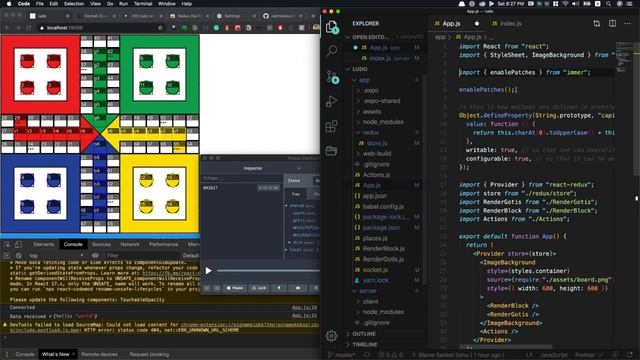Clear the DevTools console
Screen dimensions: 640x360
point(18,256)
